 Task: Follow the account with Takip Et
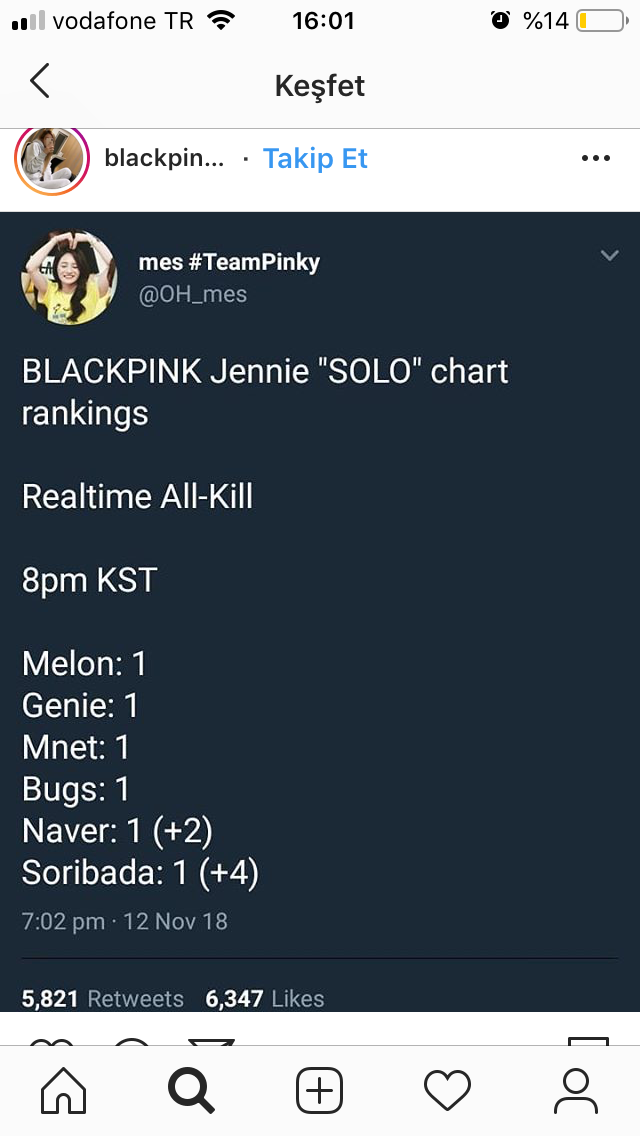click(315, 159)
